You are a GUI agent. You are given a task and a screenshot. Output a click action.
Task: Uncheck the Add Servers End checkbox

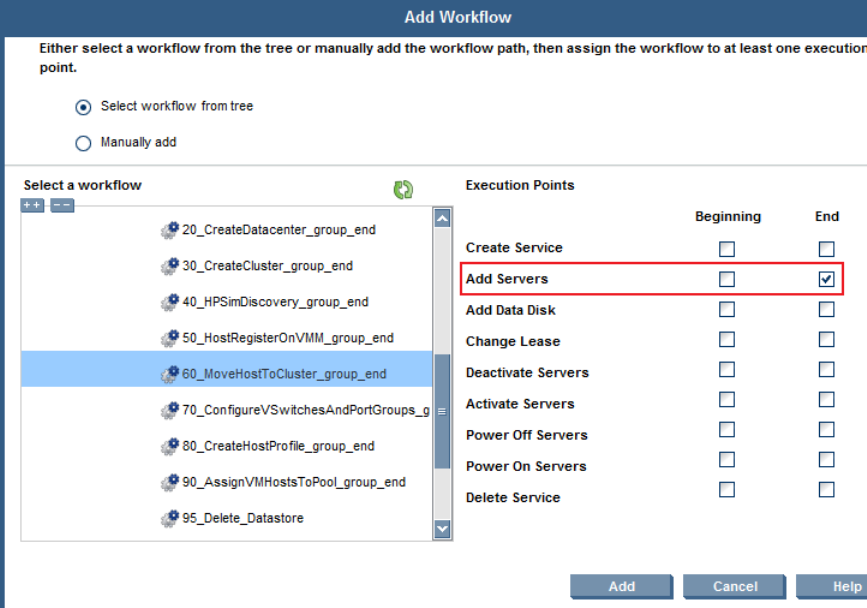pos(826,279)
